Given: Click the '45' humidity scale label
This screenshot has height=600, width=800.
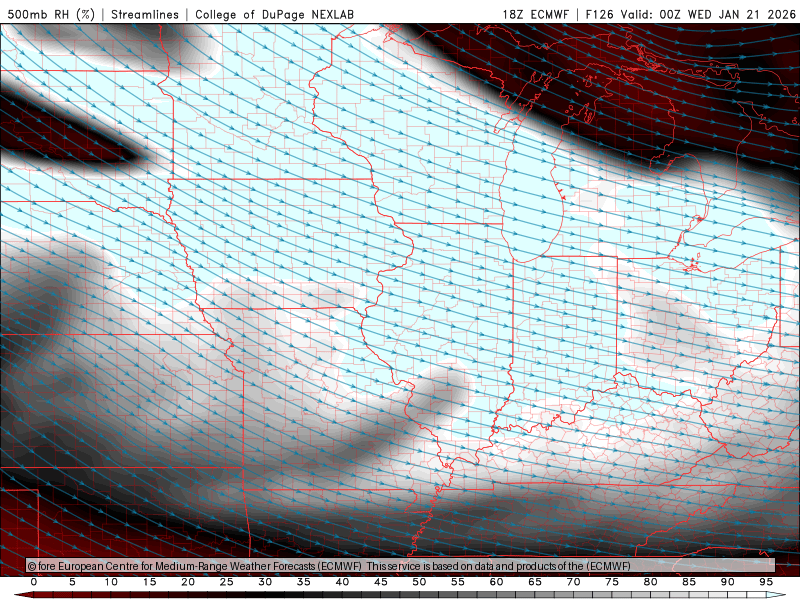Looking at the screenshot, I should pos(381,582).
